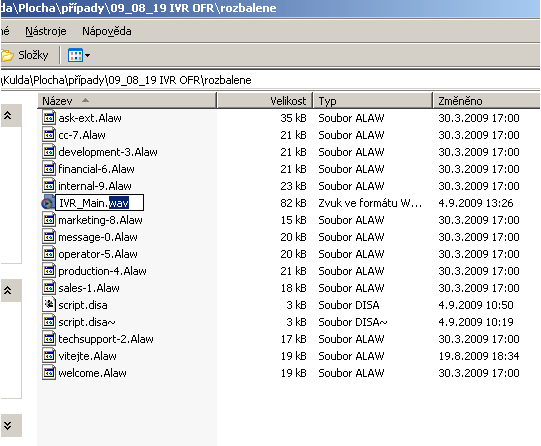Click the IVR_Main.wav media file icon
The image size is (541, 446).
click(48, 203)
